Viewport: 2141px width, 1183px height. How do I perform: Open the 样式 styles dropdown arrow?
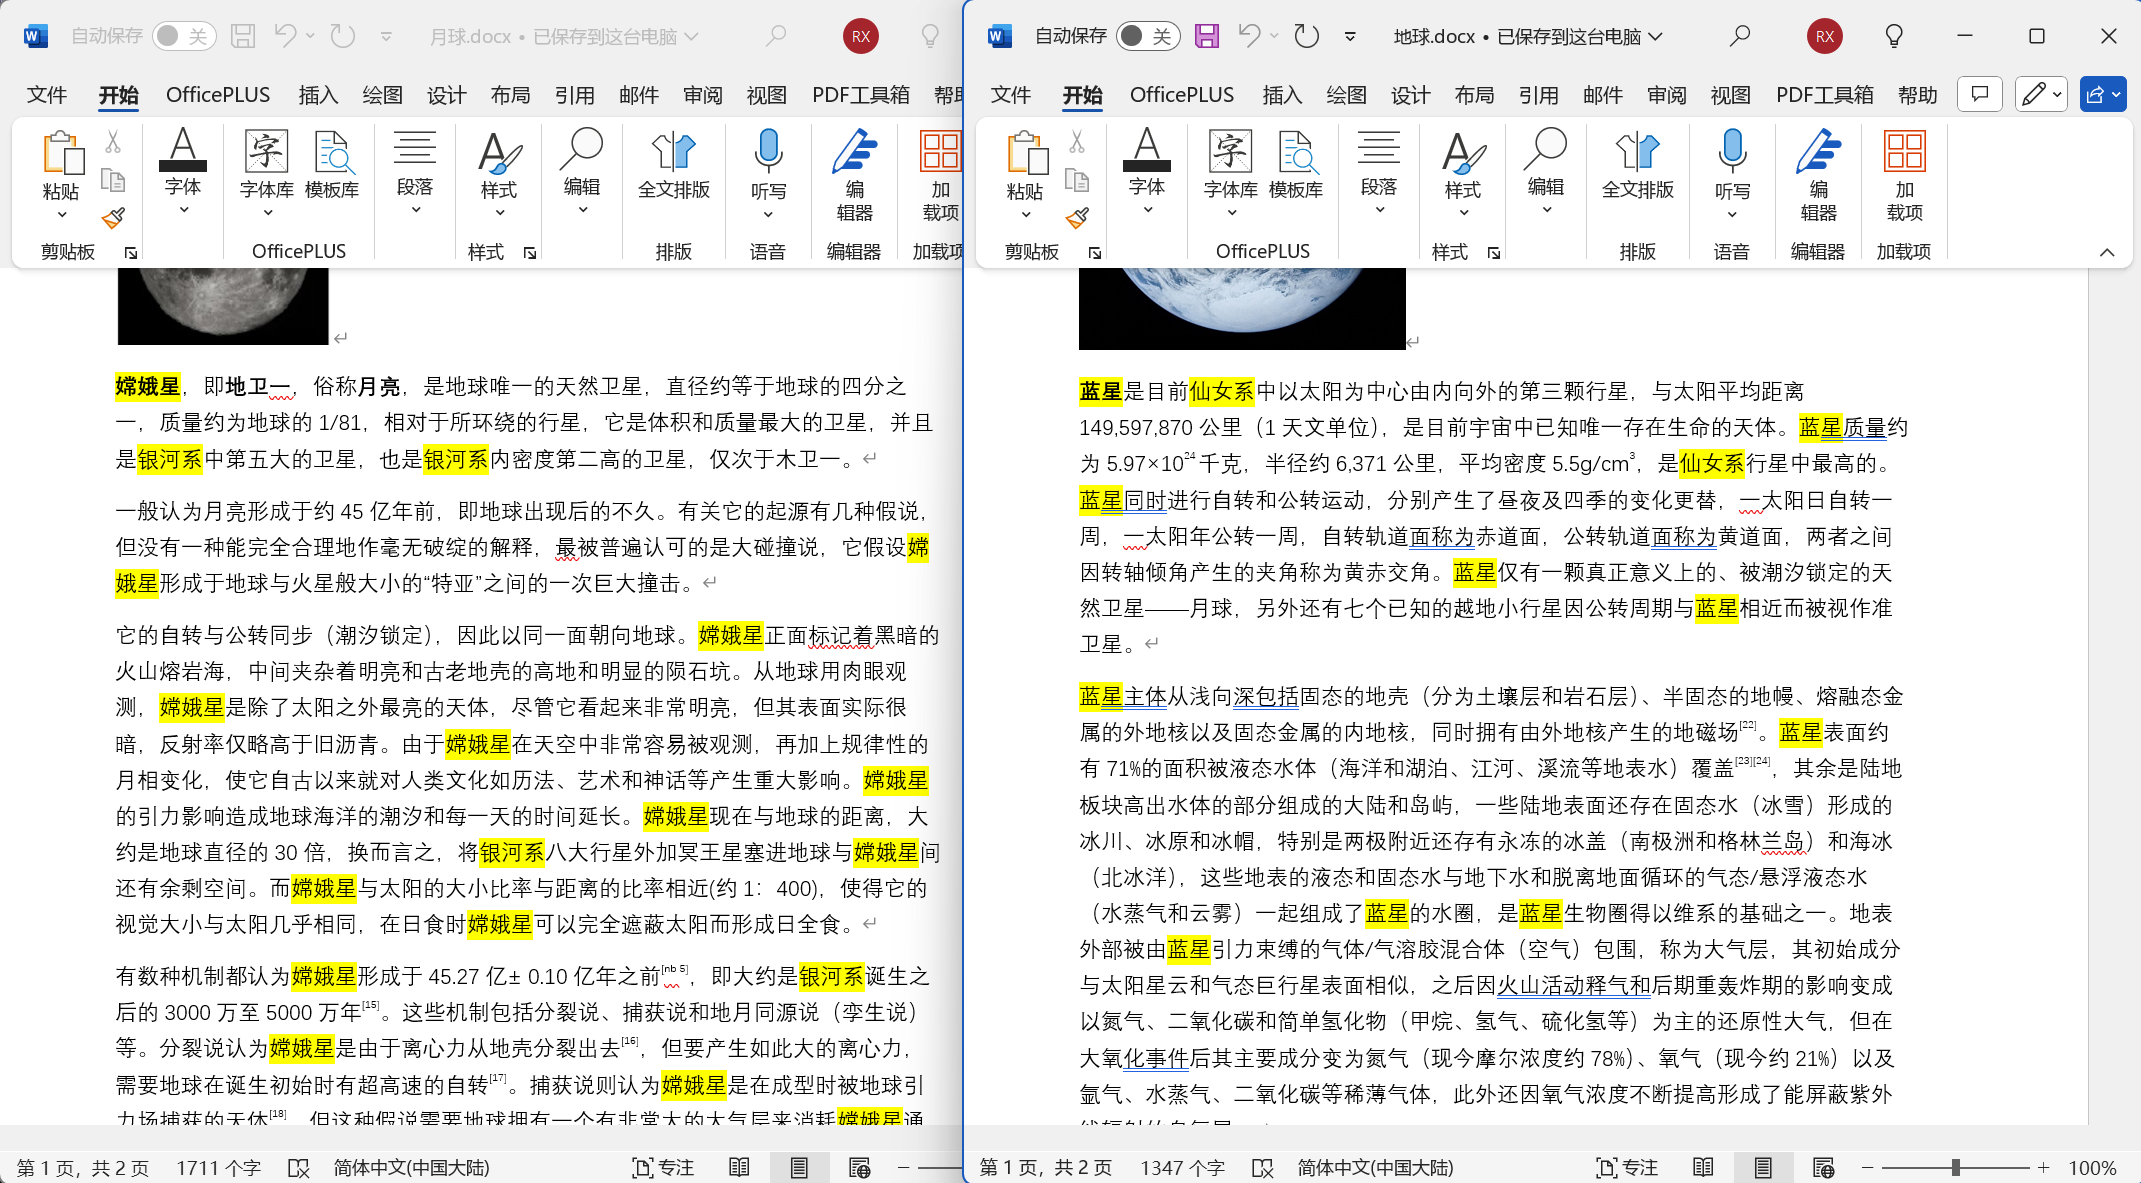[1462, 213]
